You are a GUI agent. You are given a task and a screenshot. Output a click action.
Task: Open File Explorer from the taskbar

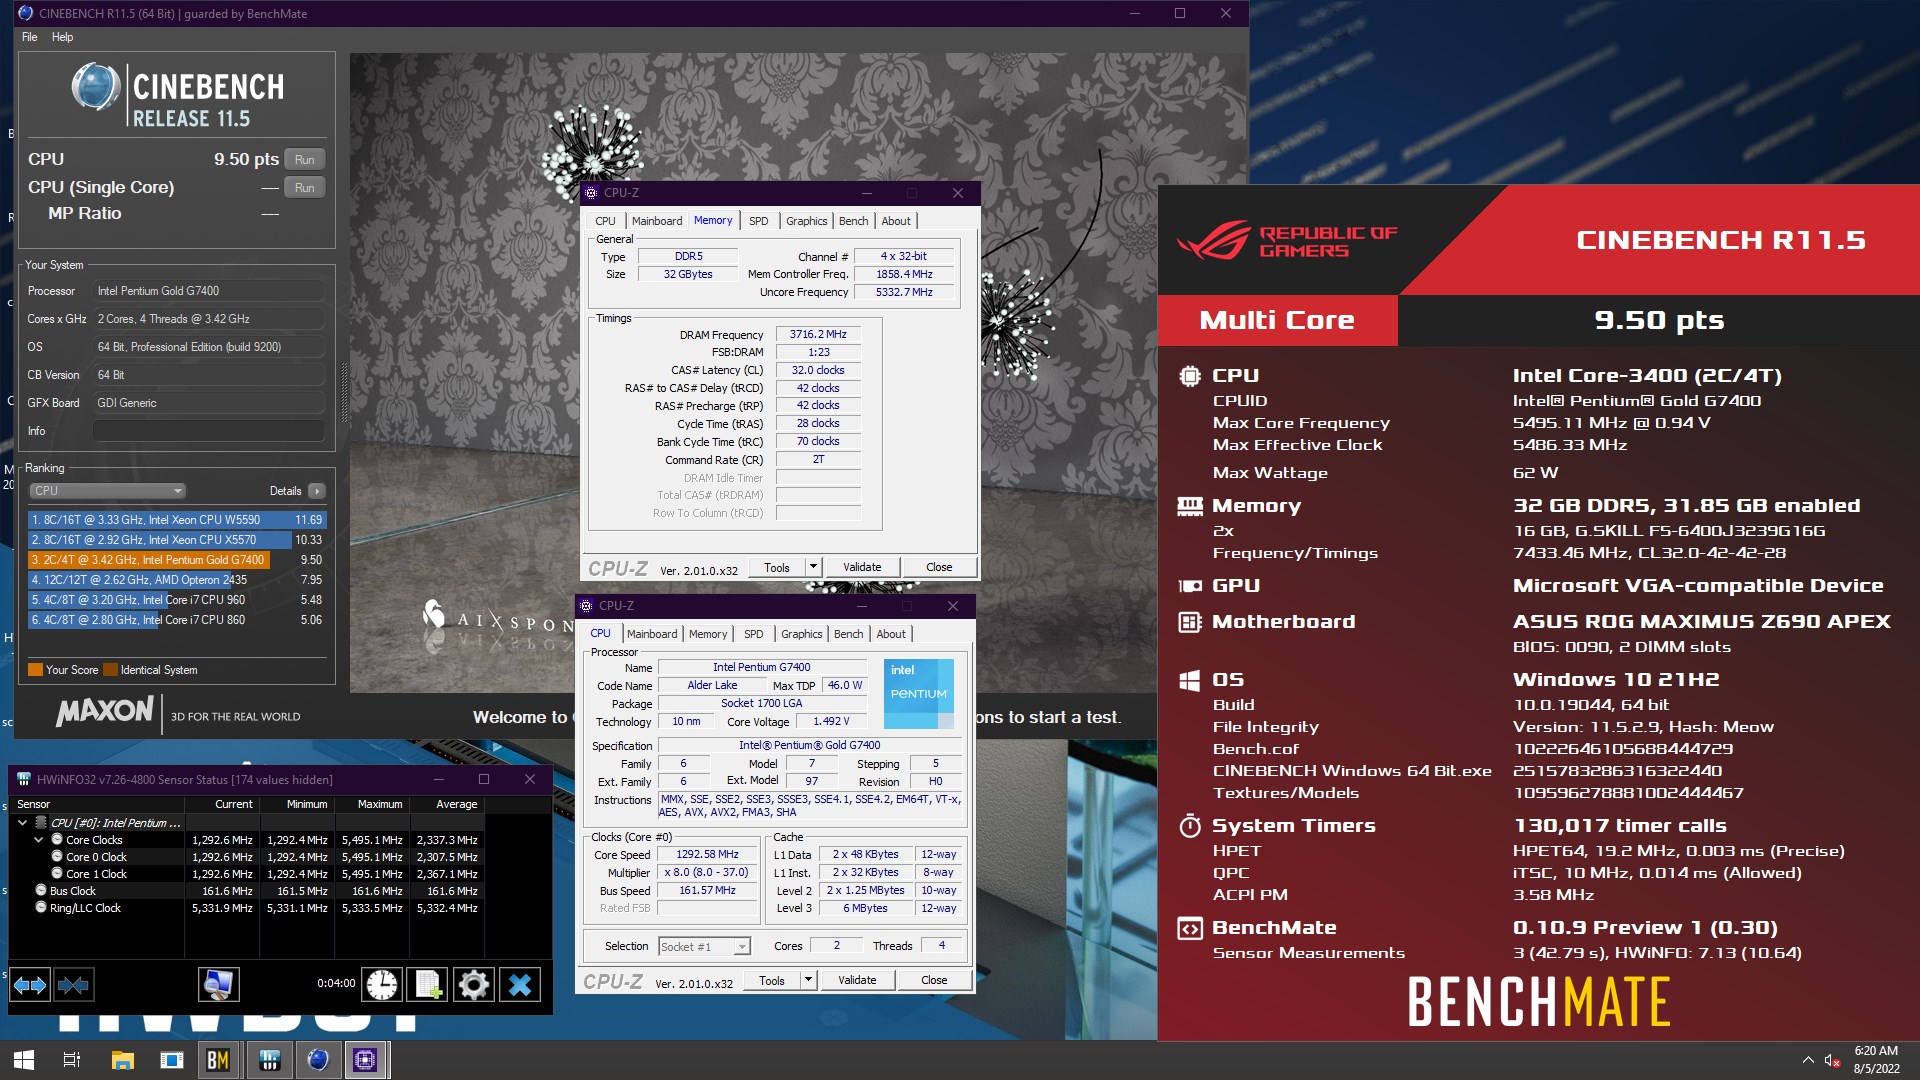(122, 1060)
